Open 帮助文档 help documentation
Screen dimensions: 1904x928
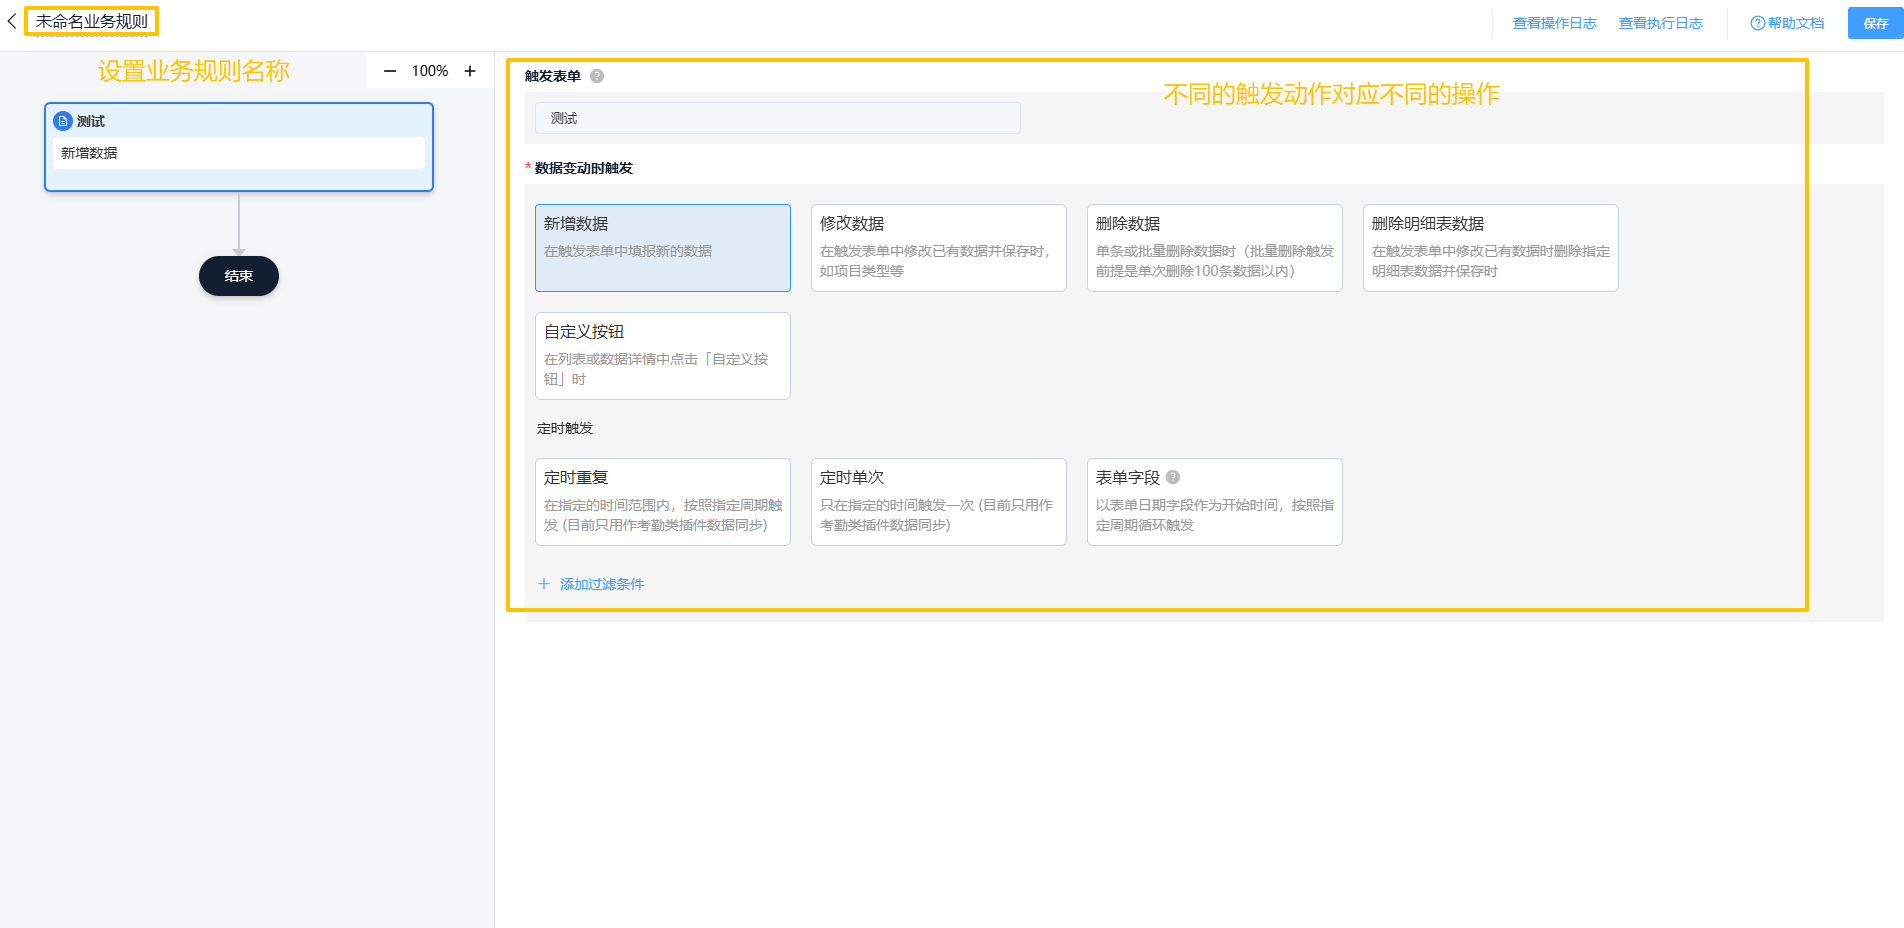(x=1787, y=23)
